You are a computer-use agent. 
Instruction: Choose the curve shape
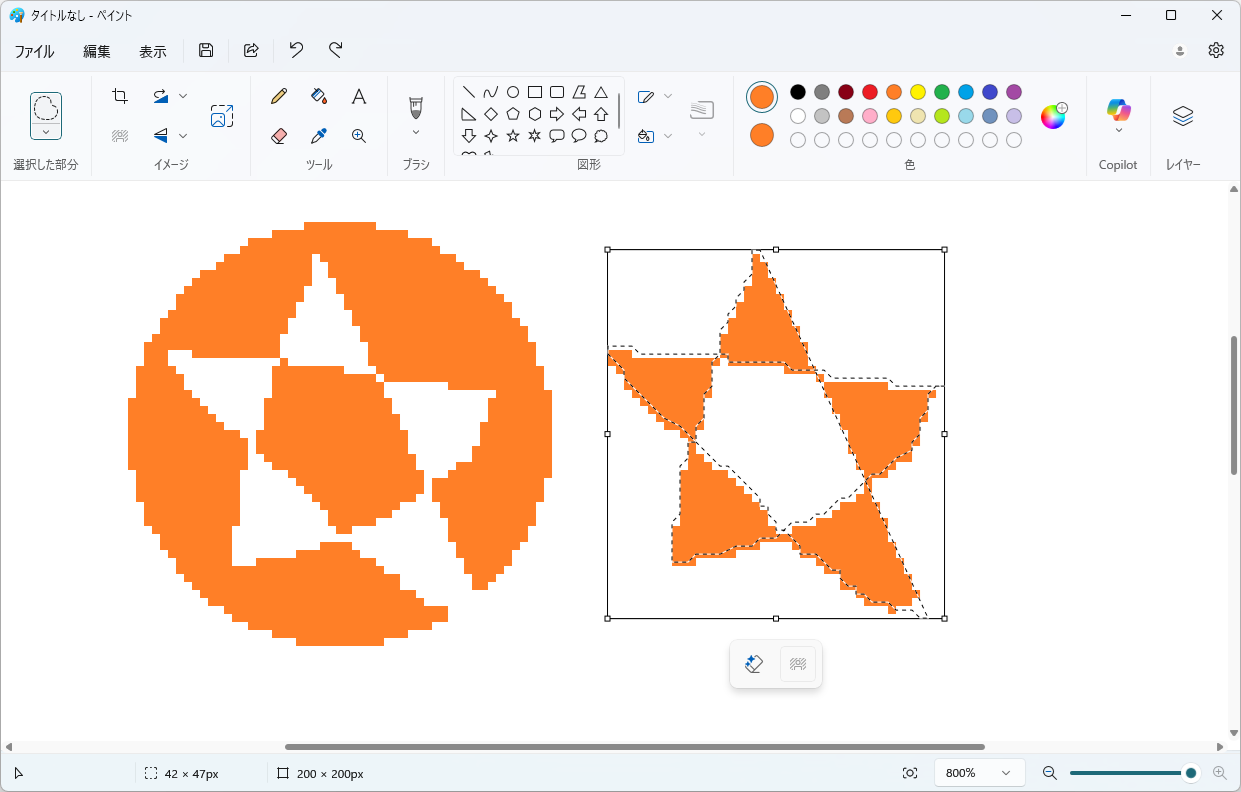[x=491, y=92]
